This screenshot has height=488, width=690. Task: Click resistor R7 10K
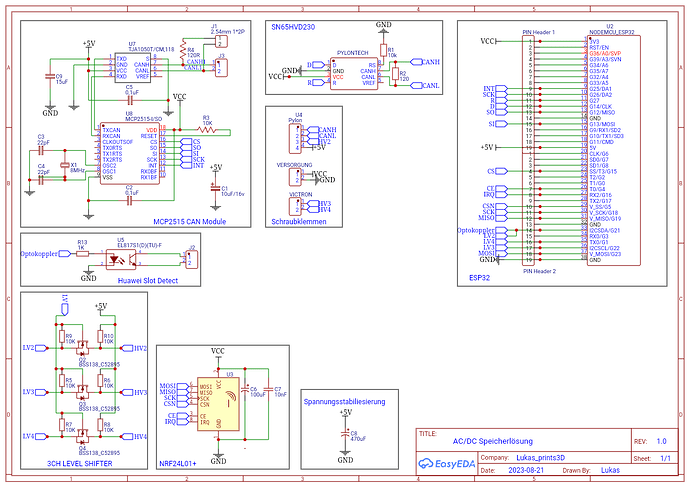coord(62,425)
